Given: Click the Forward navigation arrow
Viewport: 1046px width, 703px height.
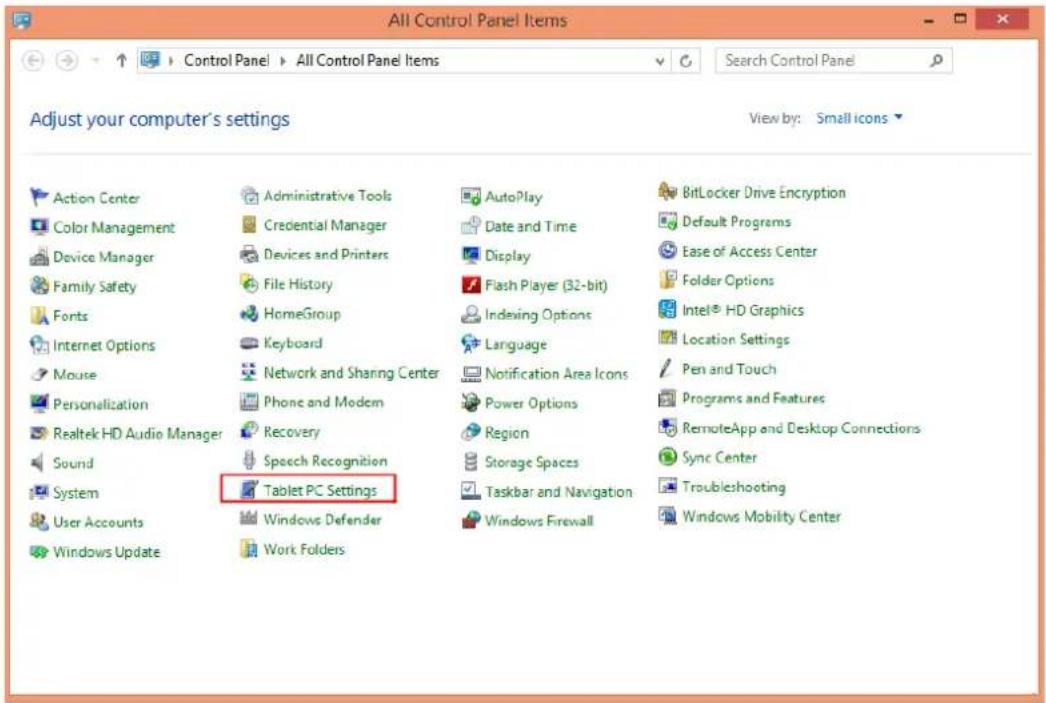Looking at the screenshot, I should coord(66,61).
